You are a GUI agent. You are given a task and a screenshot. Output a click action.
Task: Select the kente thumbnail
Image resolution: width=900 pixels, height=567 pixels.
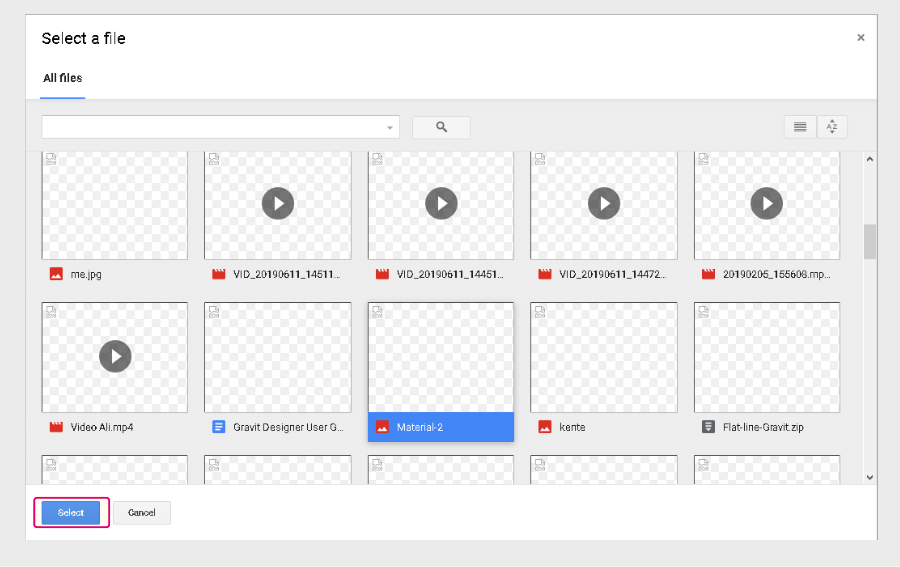[x=604, y=357]
